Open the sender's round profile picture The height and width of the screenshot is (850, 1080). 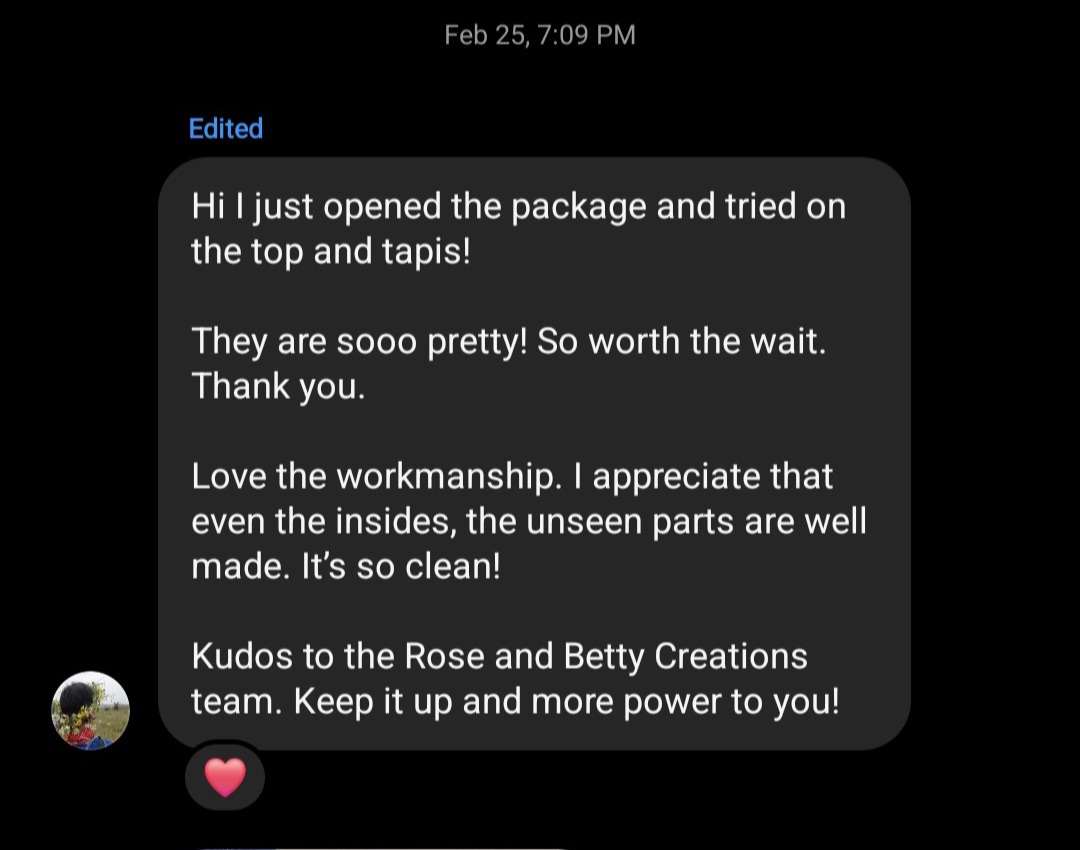click(90, 710)
